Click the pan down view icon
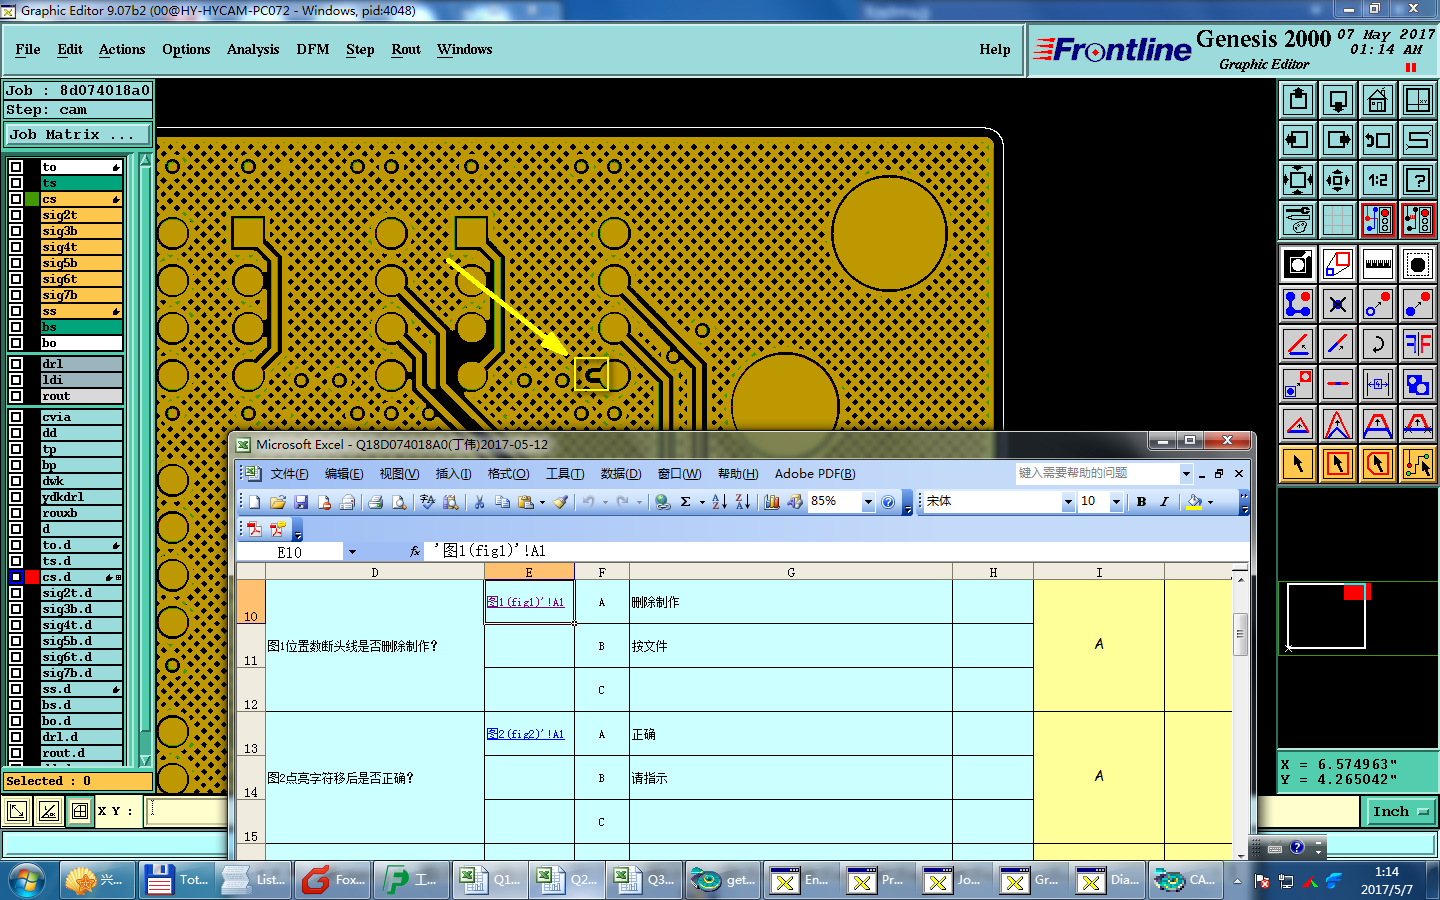Screen dimensions: 1440x900 click(1338, 100)
